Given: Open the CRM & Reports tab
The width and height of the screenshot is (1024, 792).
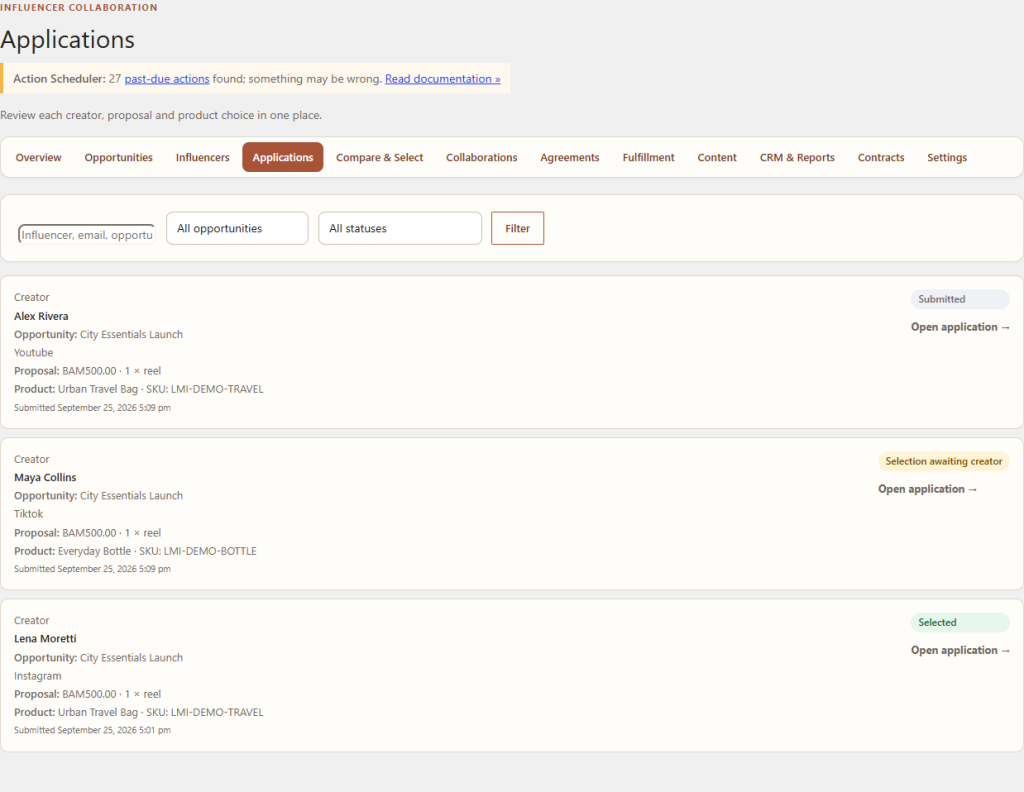Looking at the screenshot, I should point(797,157).
